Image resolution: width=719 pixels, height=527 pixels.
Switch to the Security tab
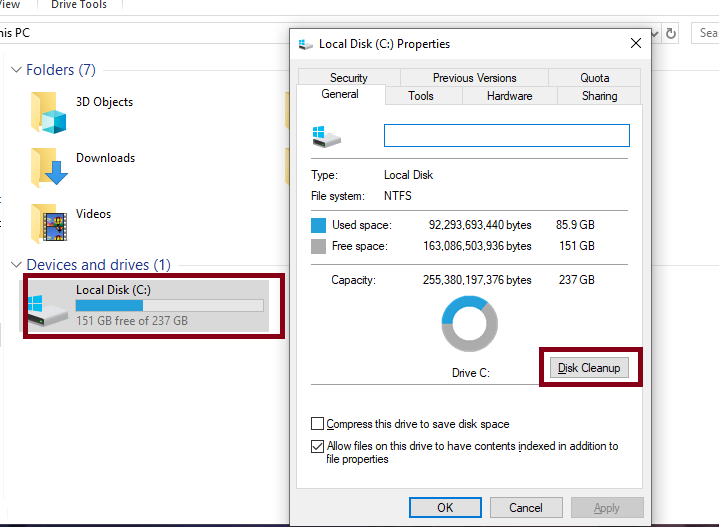point(348,78)
